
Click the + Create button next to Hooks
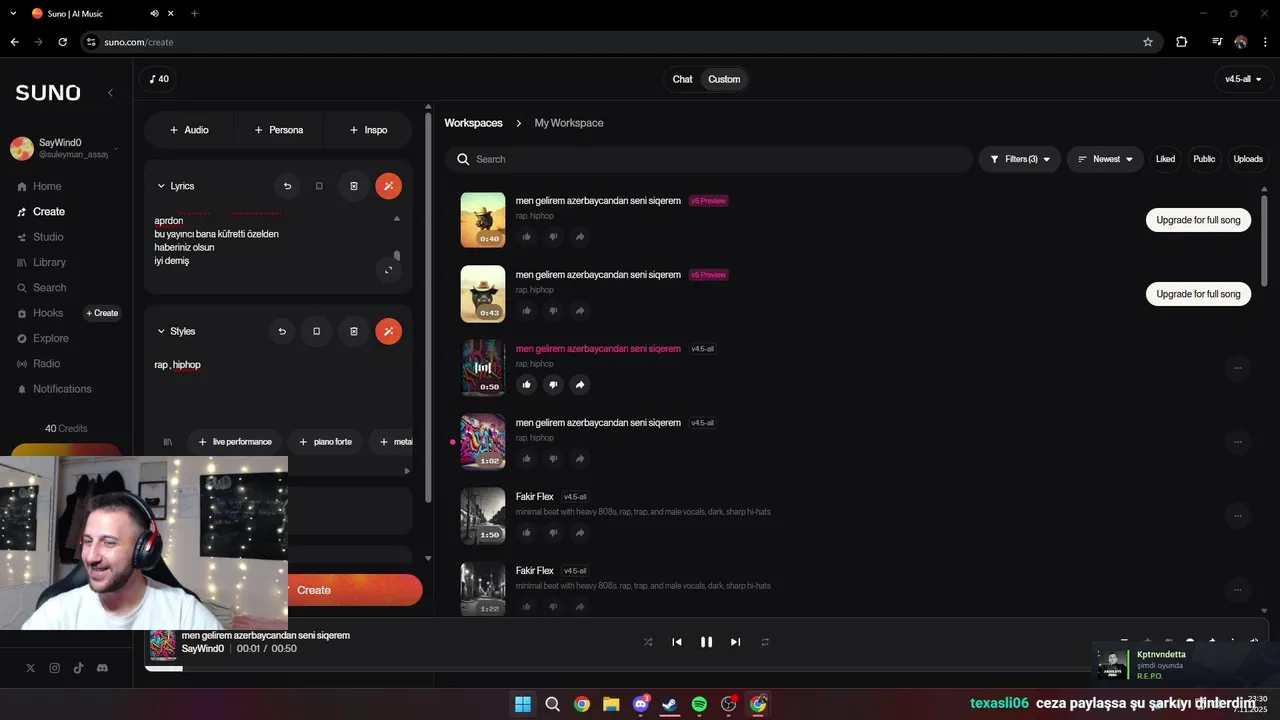point(102,313)
